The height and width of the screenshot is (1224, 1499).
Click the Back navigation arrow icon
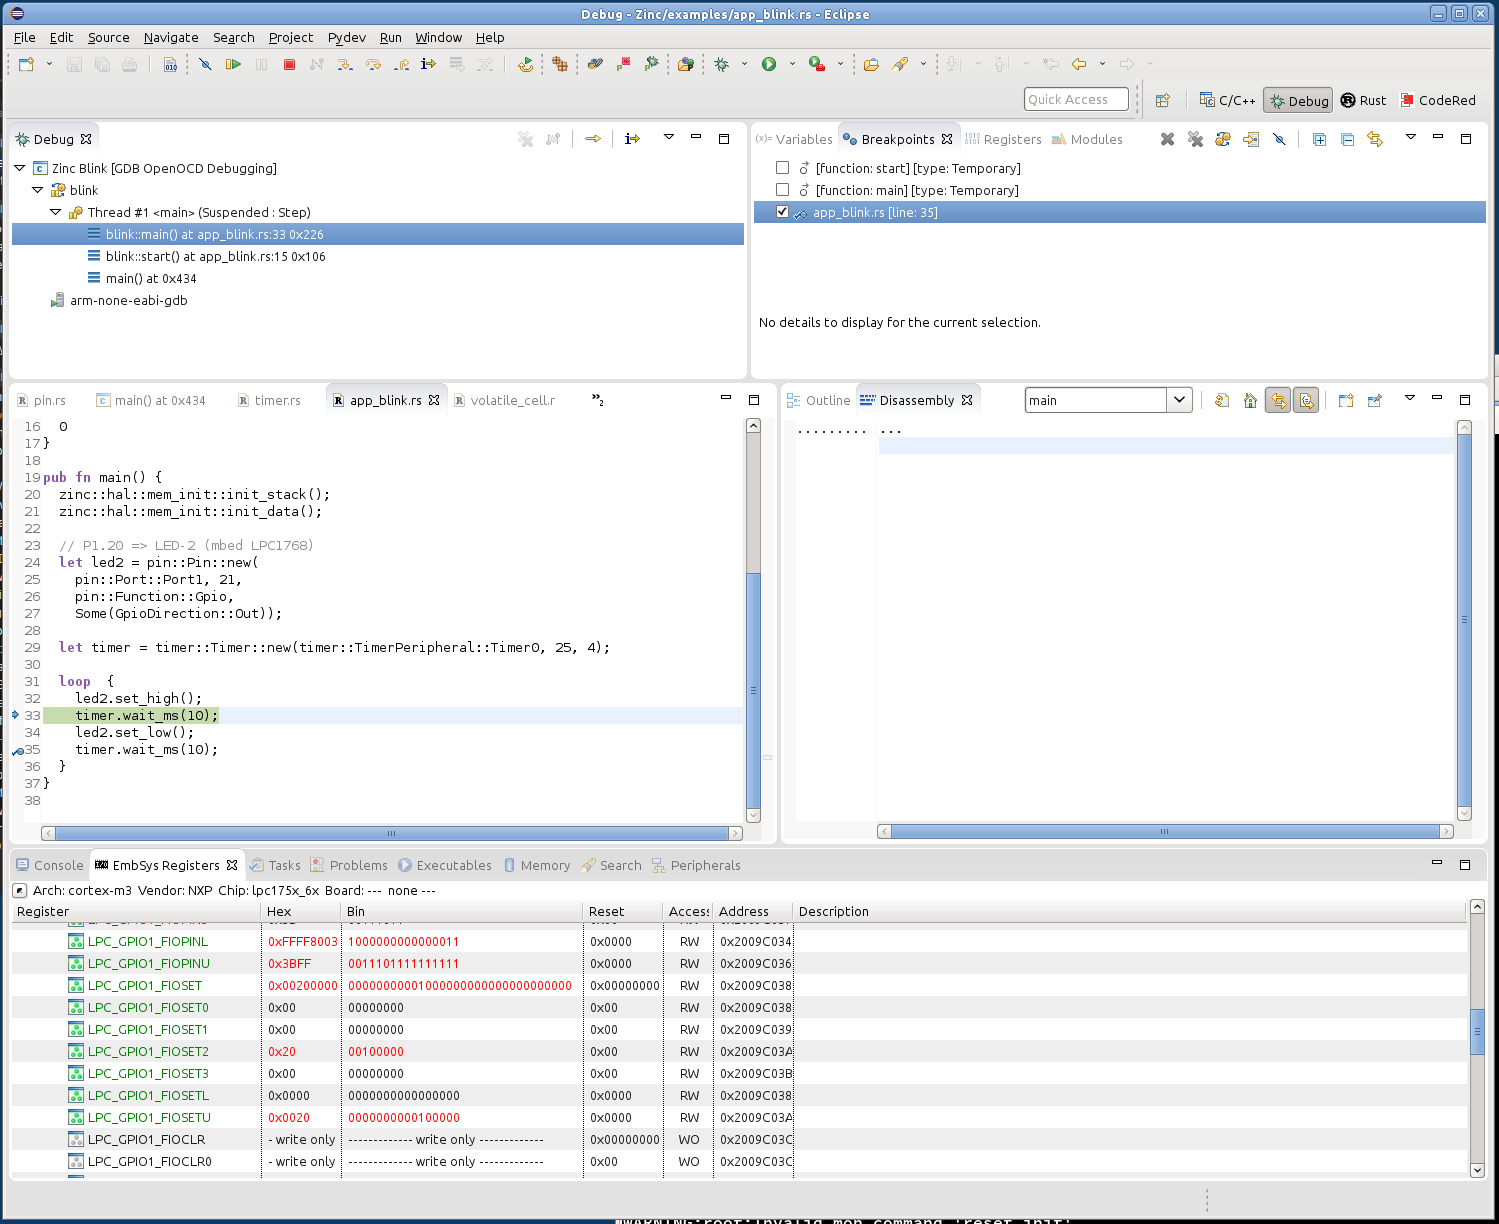(x=1079, y=64)
